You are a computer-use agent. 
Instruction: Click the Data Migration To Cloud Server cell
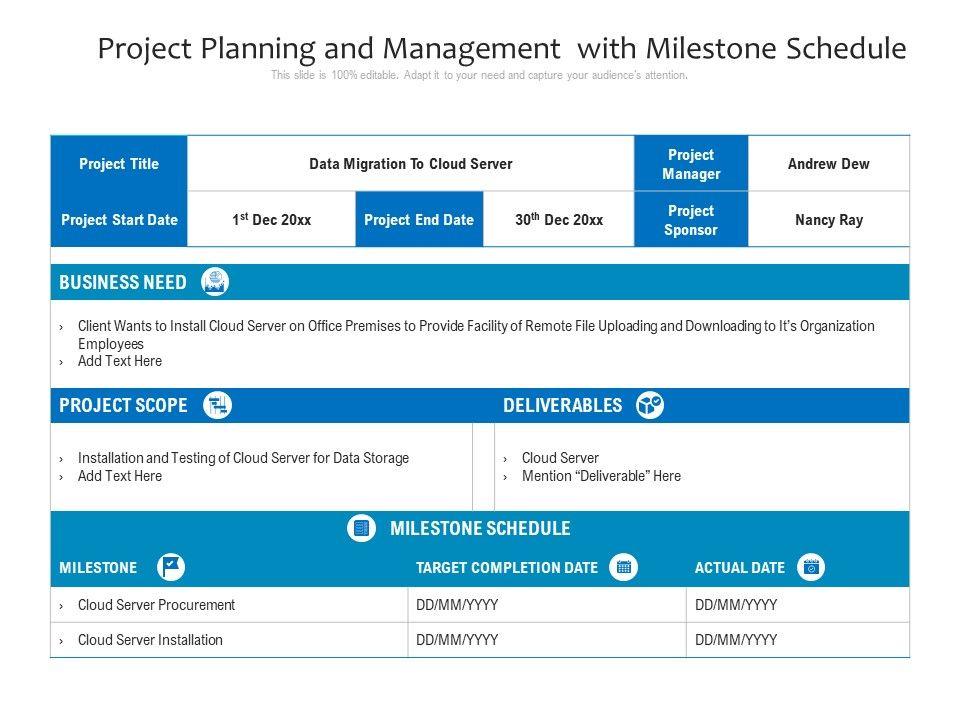tap(410, 164)
